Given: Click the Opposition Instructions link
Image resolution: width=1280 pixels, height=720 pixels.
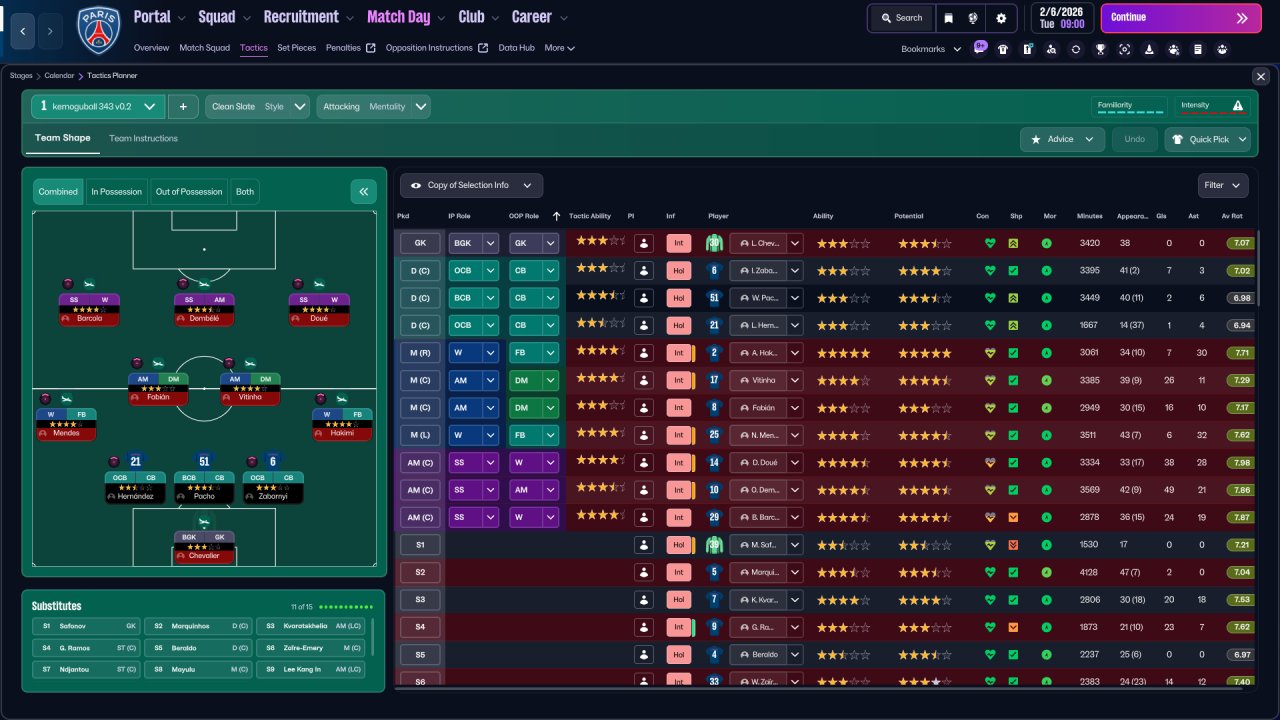Looking at the screenshot, I should point(436,48).
